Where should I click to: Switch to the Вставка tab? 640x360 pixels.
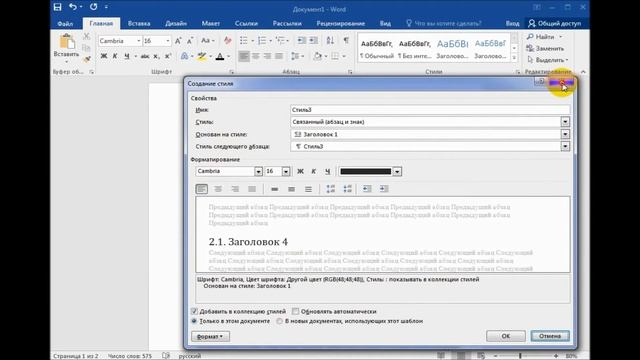click(x=139, y=24)
